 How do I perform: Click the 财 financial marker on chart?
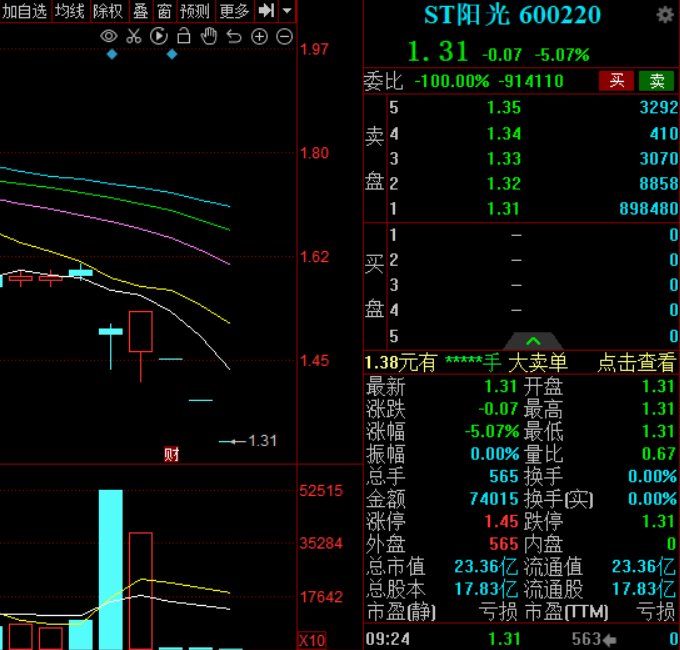(171, 454)
